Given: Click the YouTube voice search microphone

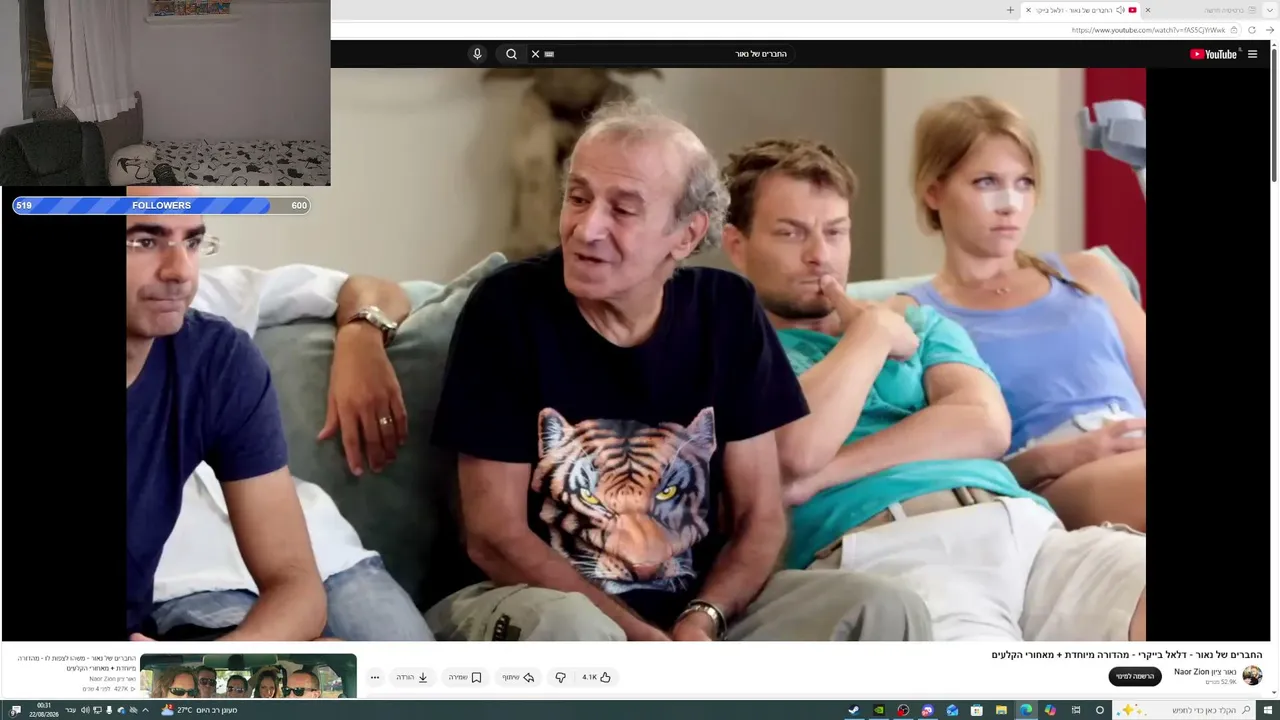Looking at the screenshot, I should tap(477, 54).
